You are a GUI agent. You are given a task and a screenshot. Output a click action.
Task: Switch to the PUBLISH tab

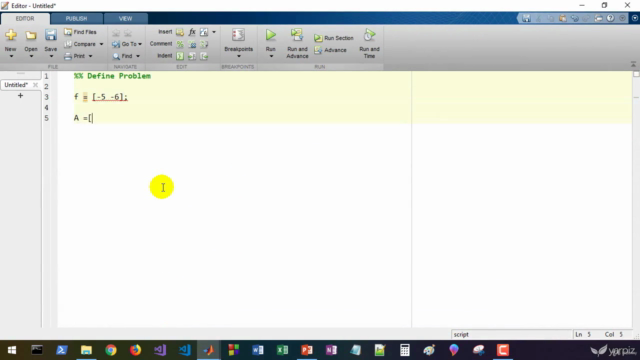[x=76, y=18]
